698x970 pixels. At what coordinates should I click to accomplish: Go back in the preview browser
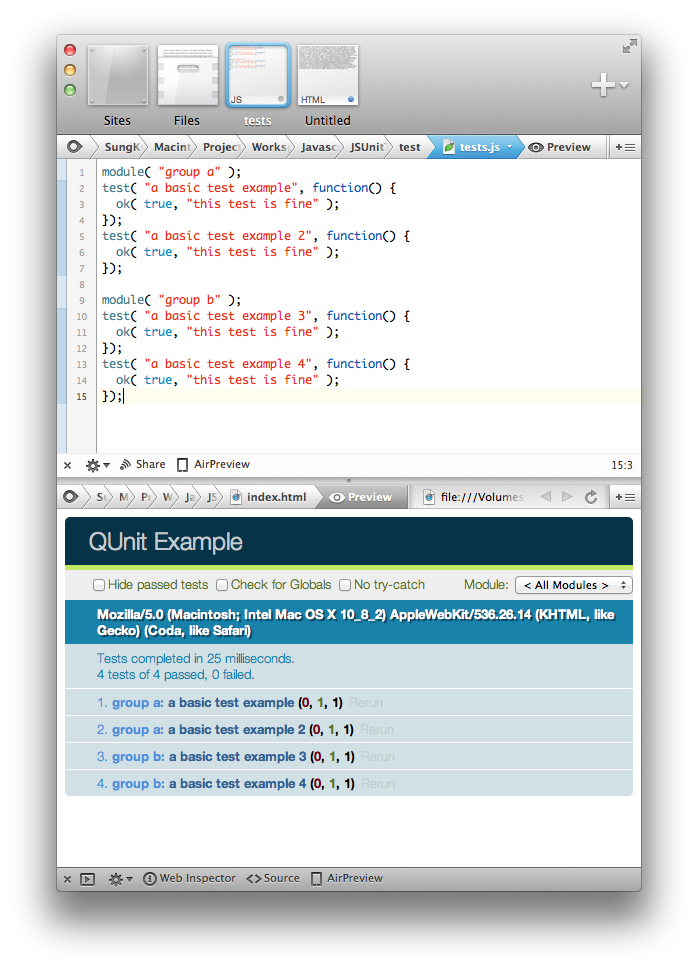[545, 497]
